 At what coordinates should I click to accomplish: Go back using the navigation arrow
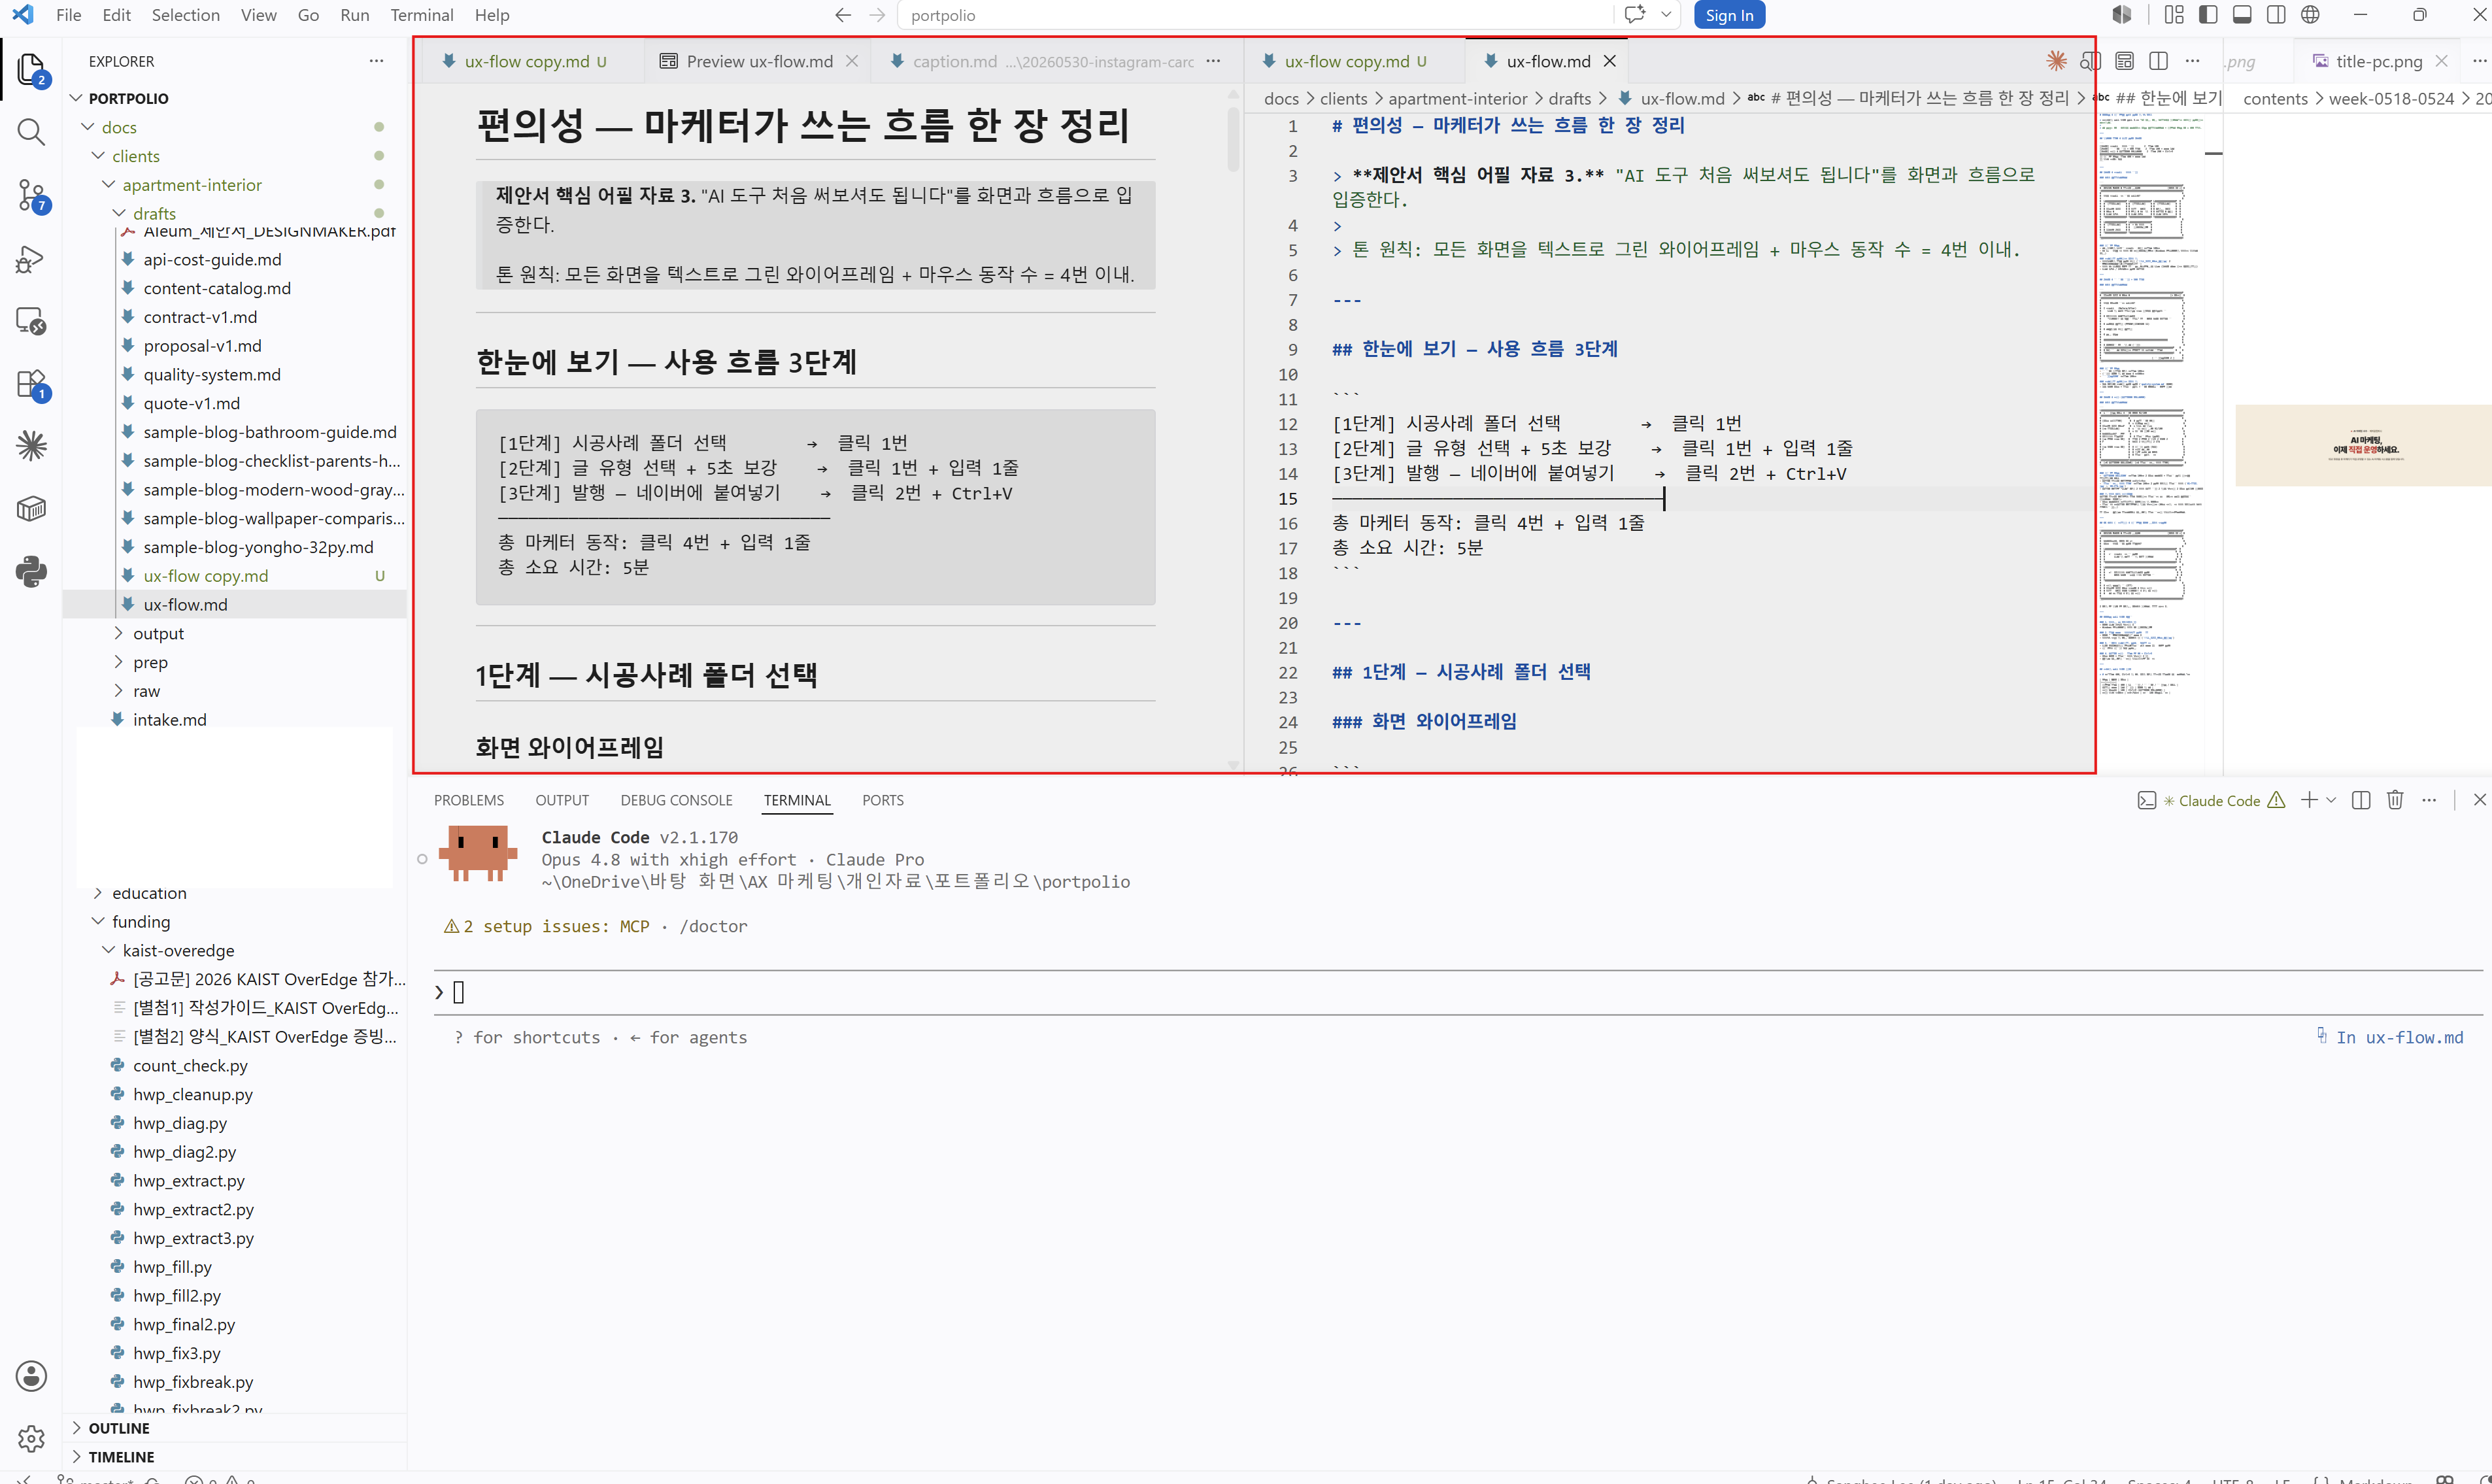pos(843,15)
